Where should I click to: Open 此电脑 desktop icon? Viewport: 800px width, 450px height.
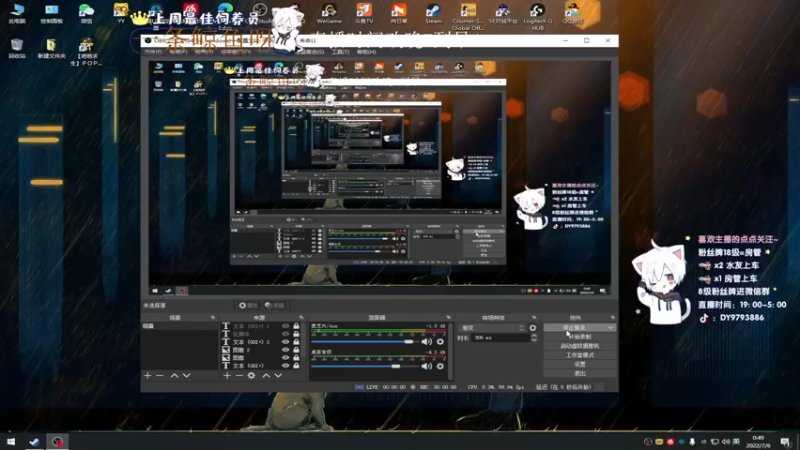pyautogui.click(x=17, y=14)
